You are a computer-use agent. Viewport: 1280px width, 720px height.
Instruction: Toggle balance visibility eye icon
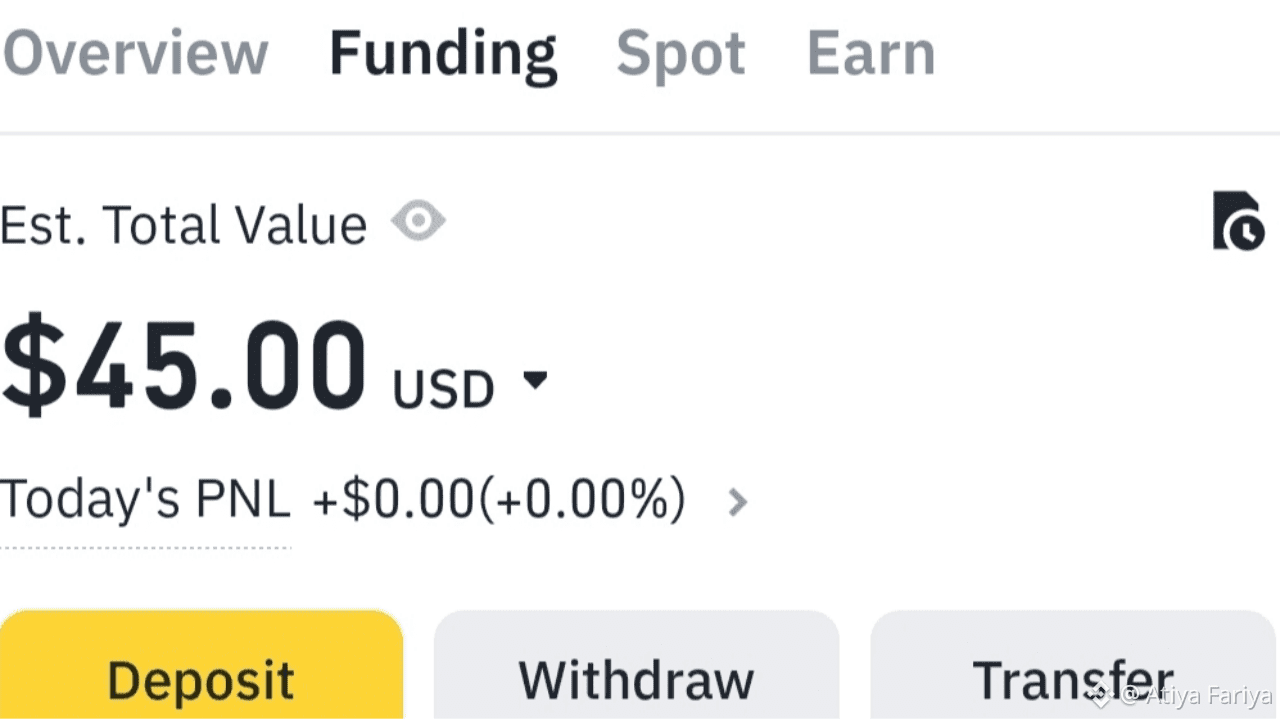[x=418, y=221]
